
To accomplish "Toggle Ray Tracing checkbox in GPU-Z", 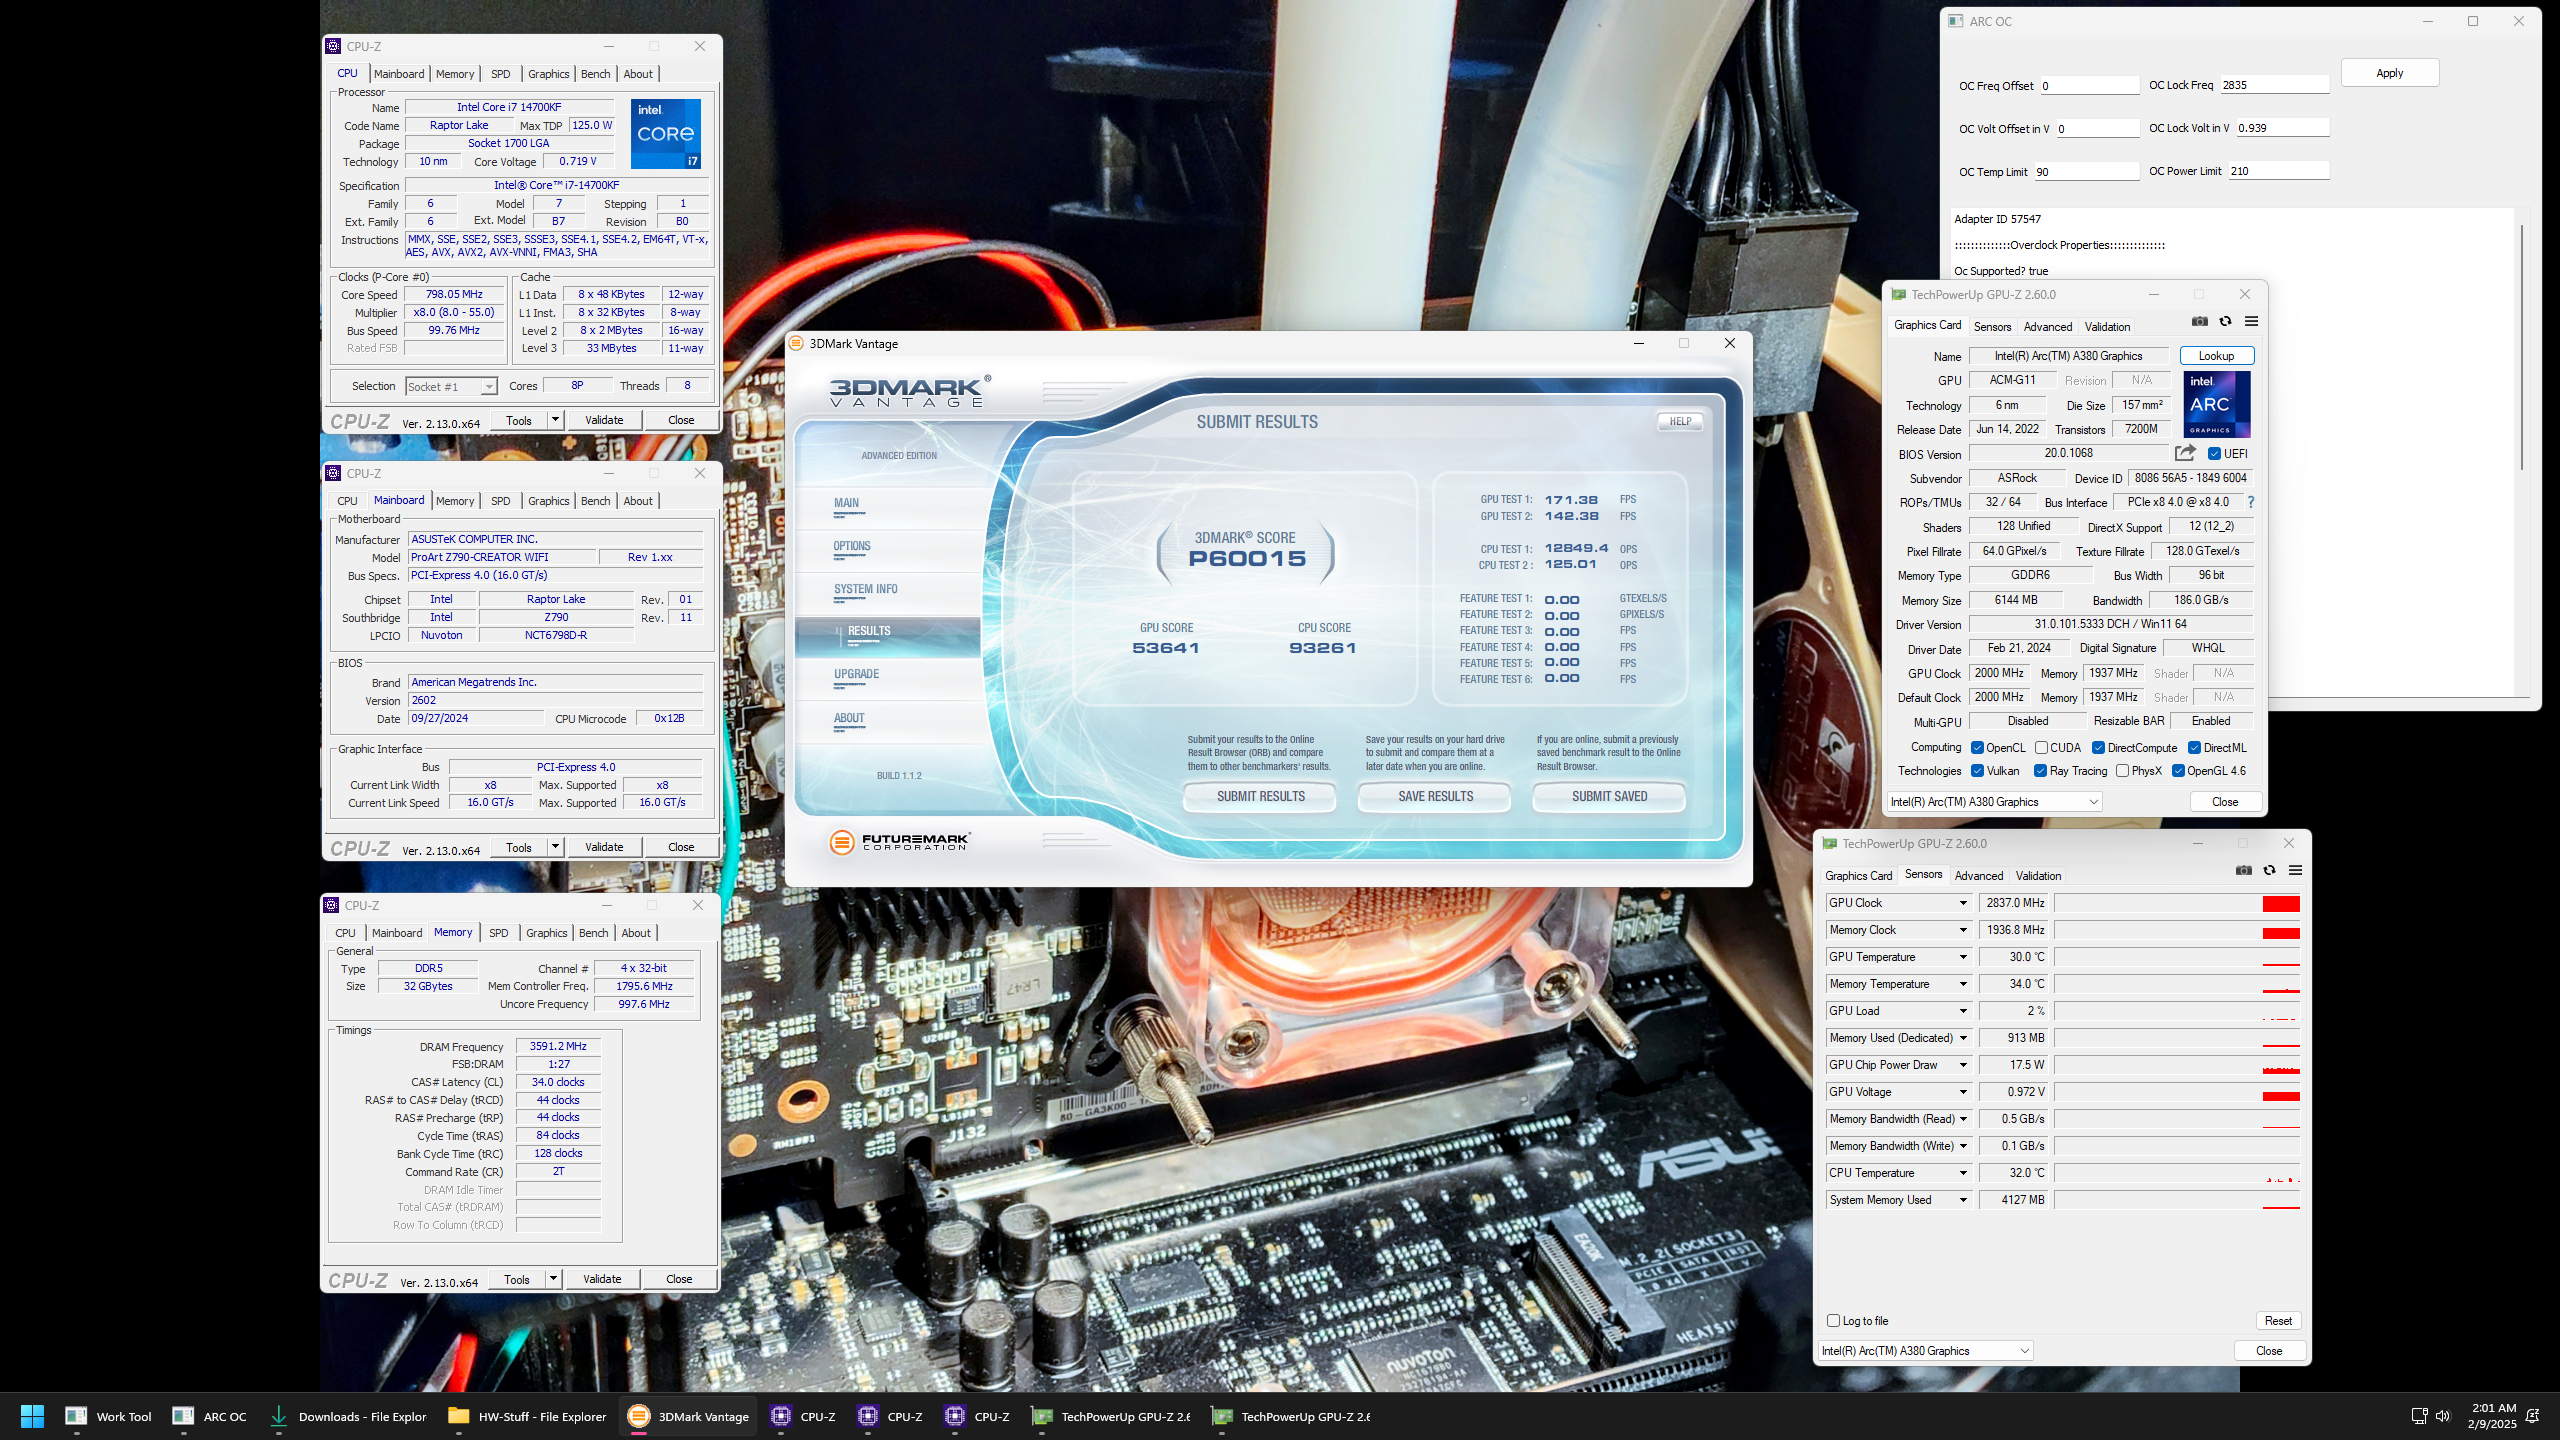I will [x=2040, y=771].
